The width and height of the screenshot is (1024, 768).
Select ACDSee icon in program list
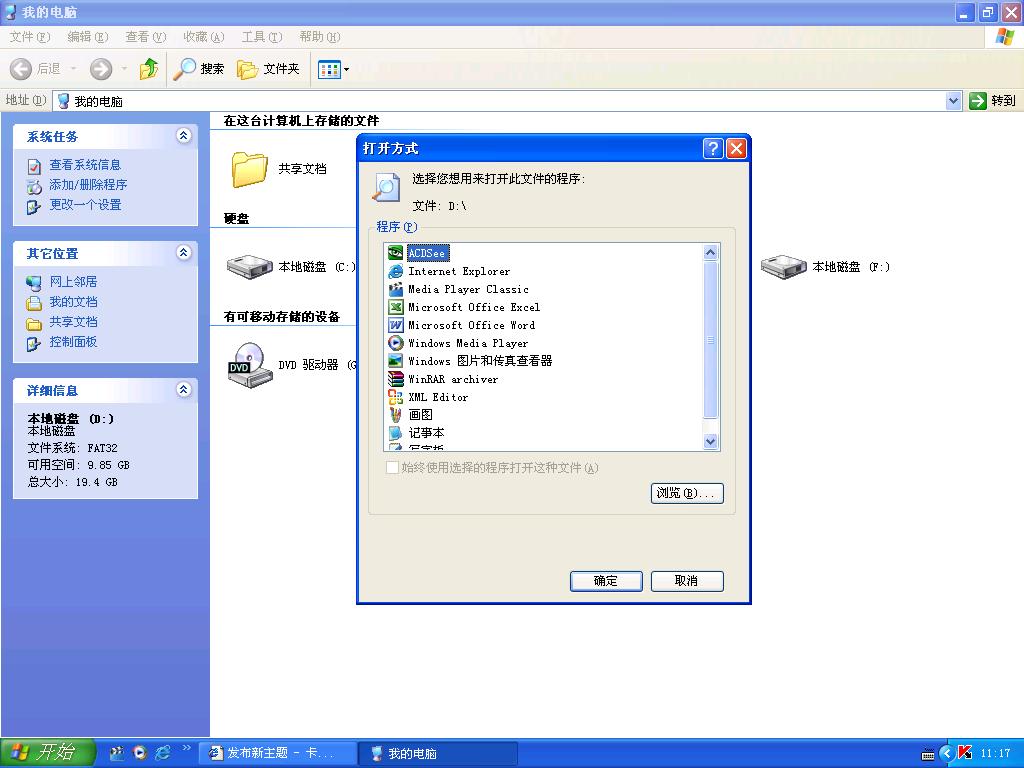[x=395, y=253]
